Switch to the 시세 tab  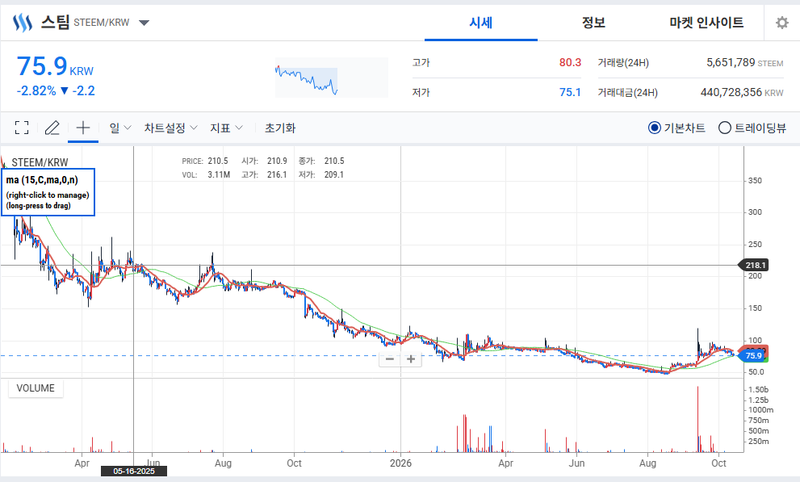[x=481, y=22]
